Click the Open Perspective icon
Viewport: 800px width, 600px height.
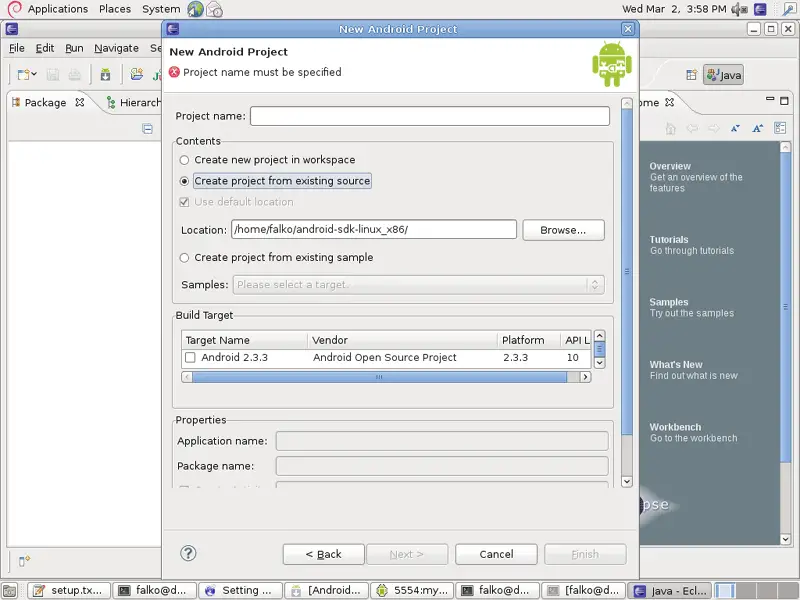tap(691, 75)
